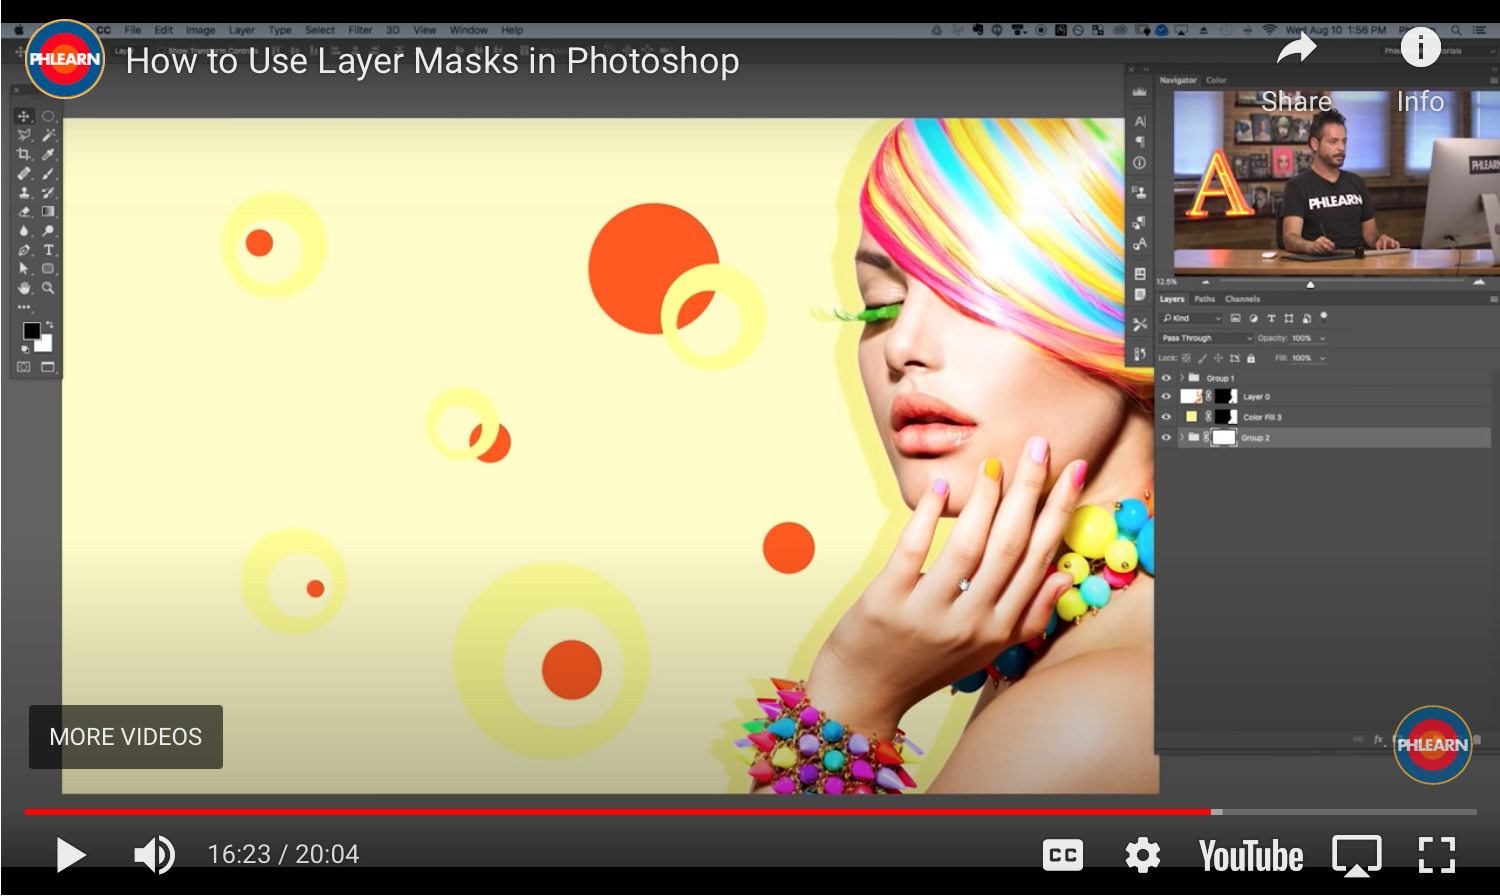Select the Healing Brush tool

(x=24, y=173)
